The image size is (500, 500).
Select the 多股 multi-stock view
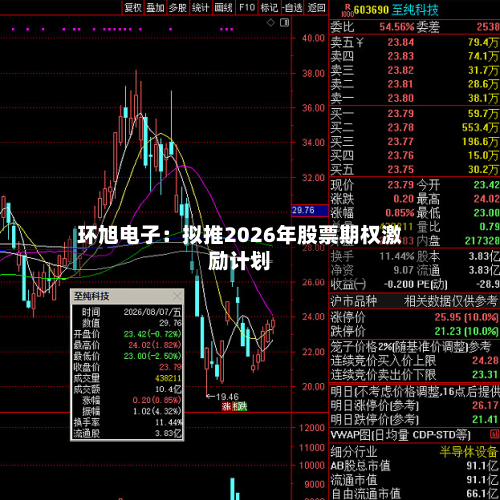click(x=178, y=7)
